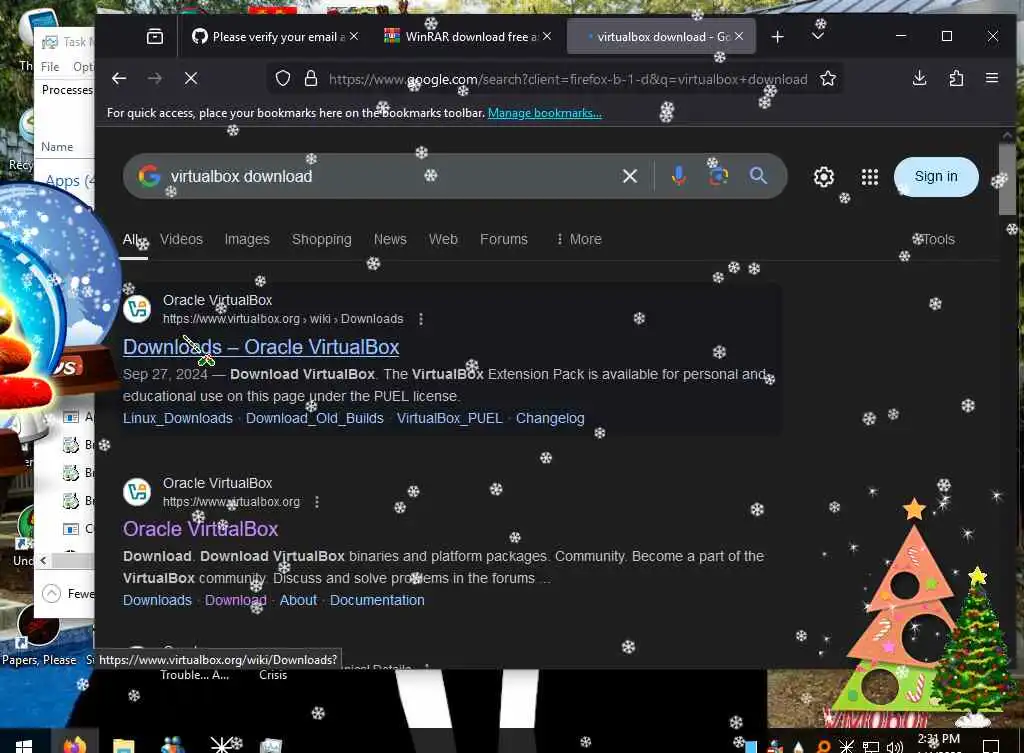The height and width of the screenshot is (753, 1024).
Task: Switch to WinRAR download tab
Action: point(462,37)
